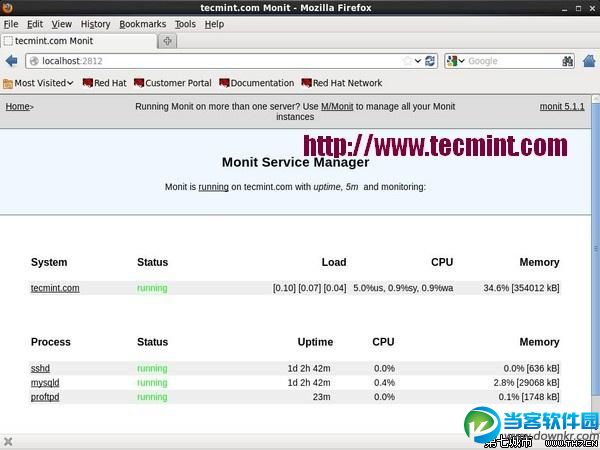The image size is (600, 450).
Task: Expand the URL history dropdown arrow
Action: point(418,61)
